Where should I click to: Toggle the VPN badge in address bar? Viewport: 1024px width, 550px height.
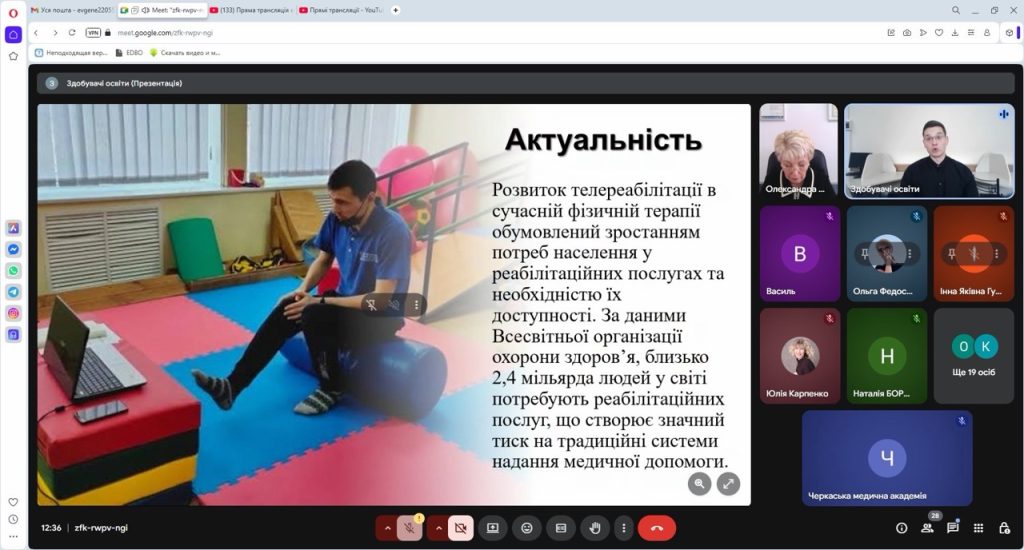92,32
